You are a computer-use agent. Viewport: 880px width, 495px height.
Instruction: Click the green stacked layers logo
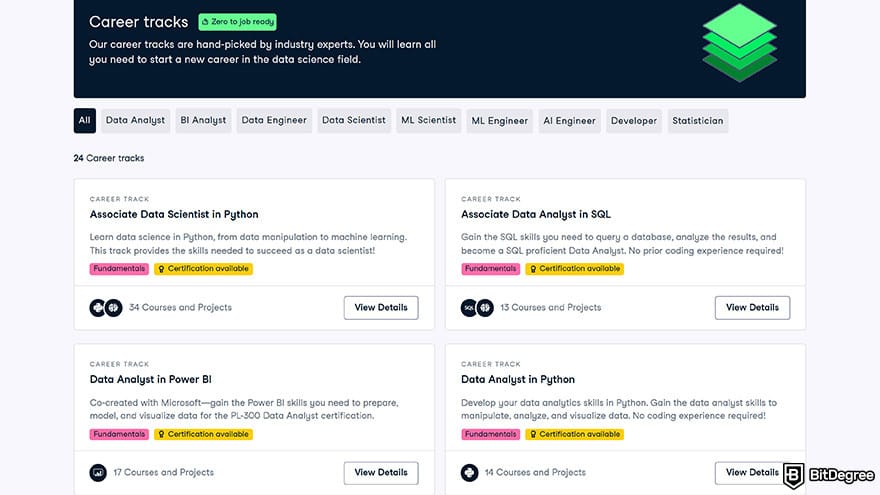click(740, 43)
